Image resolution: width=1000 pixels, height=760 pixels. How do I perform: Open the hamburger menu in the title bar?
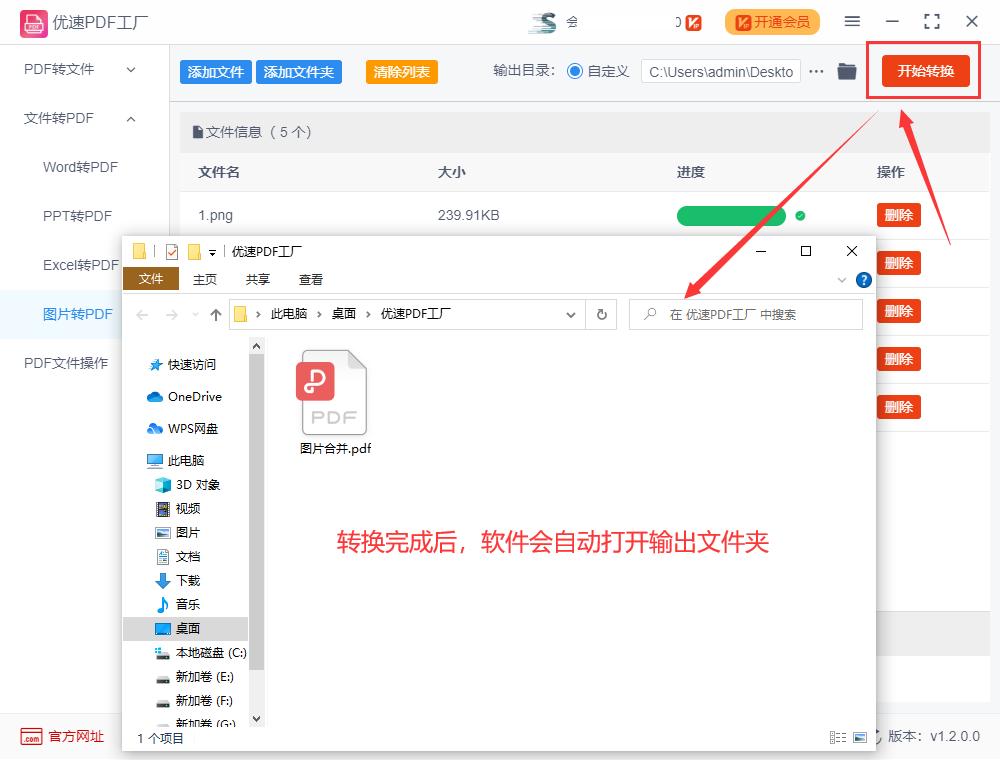click(x=853, y=20)
